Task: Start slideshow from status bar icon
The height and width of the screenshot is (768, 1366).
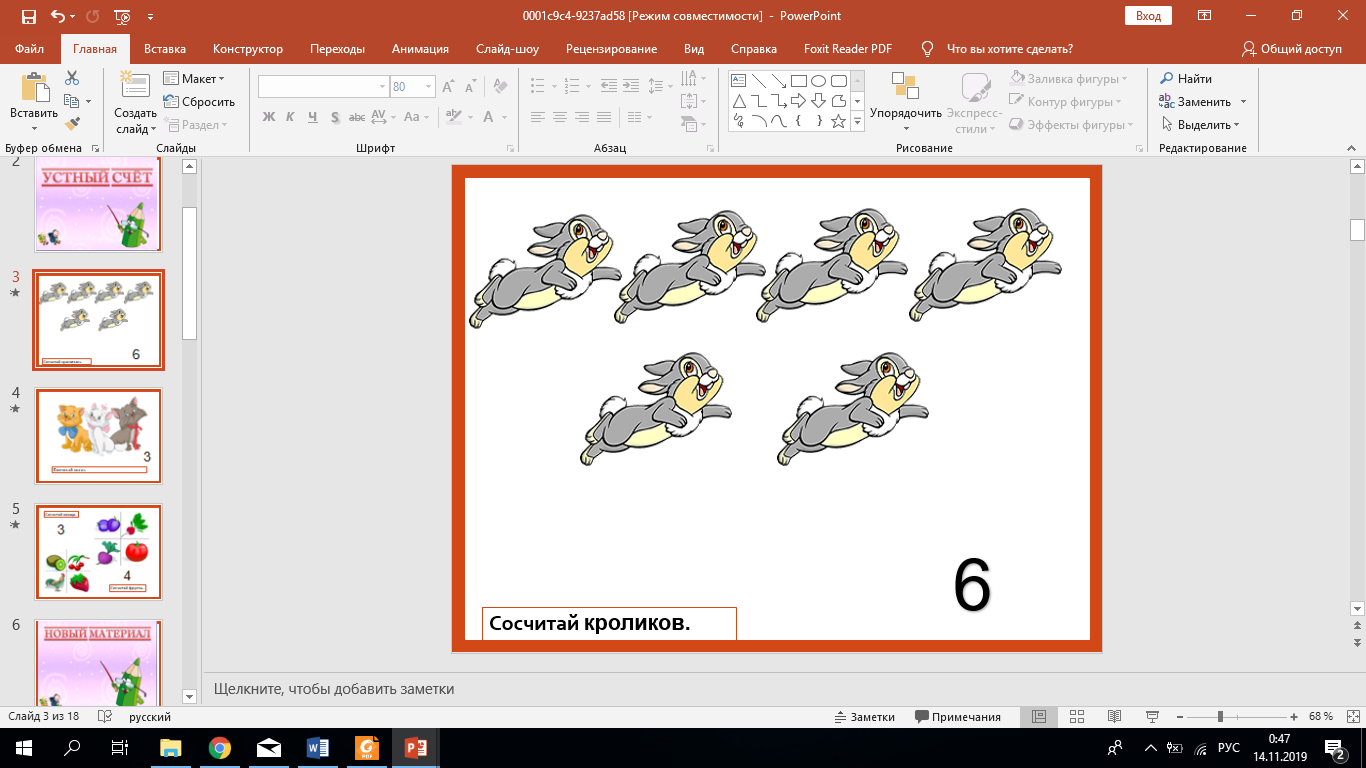Action: (x=1152, y=717)
